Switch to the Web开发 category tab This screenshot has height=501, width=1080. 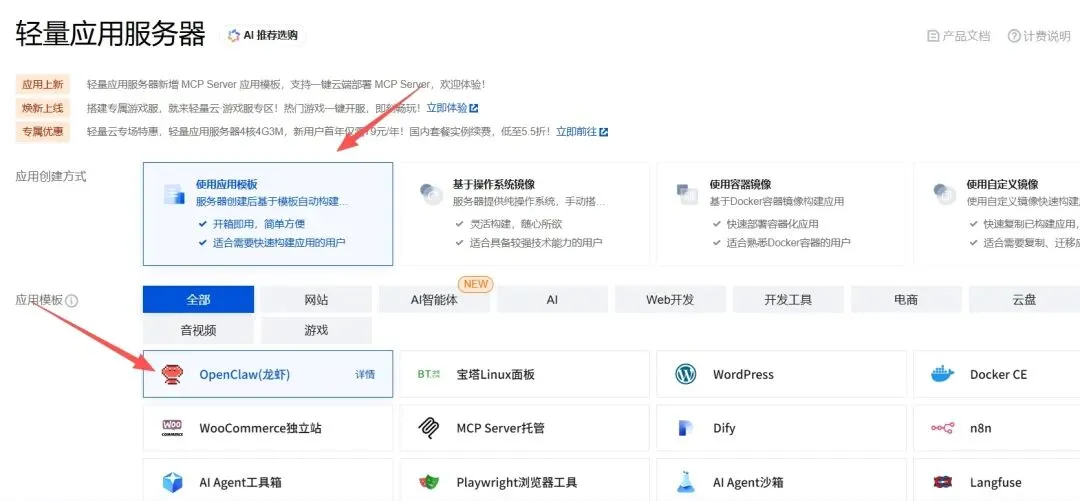click(x=670, y=300)
